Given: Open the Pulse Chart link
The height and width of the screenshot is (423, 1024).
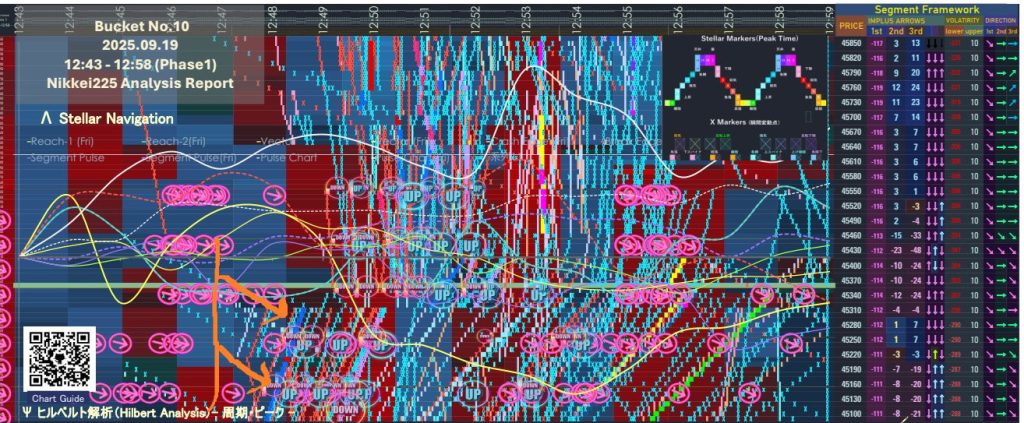Looking at the screenshot, I should point(292,158).
